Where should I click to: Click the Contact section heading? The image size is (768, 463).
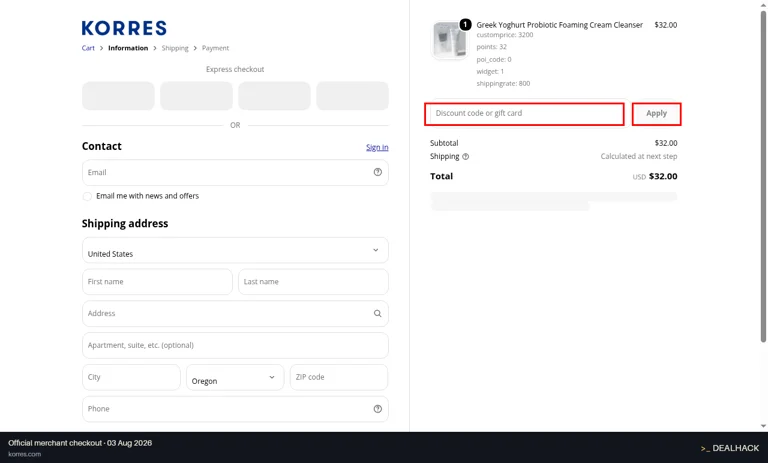(x=101, y=146)
